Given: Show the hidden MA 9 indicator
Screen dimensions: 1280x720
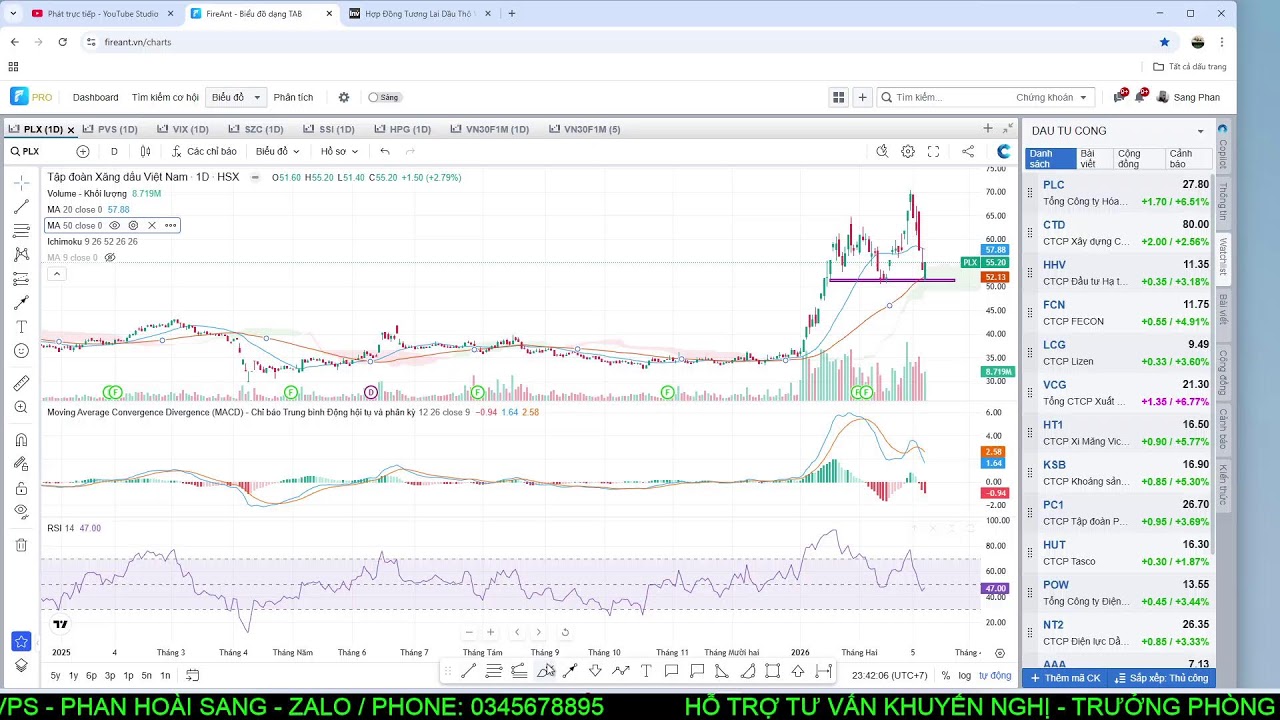Looking at the screenshot, I should click(110, 258).
